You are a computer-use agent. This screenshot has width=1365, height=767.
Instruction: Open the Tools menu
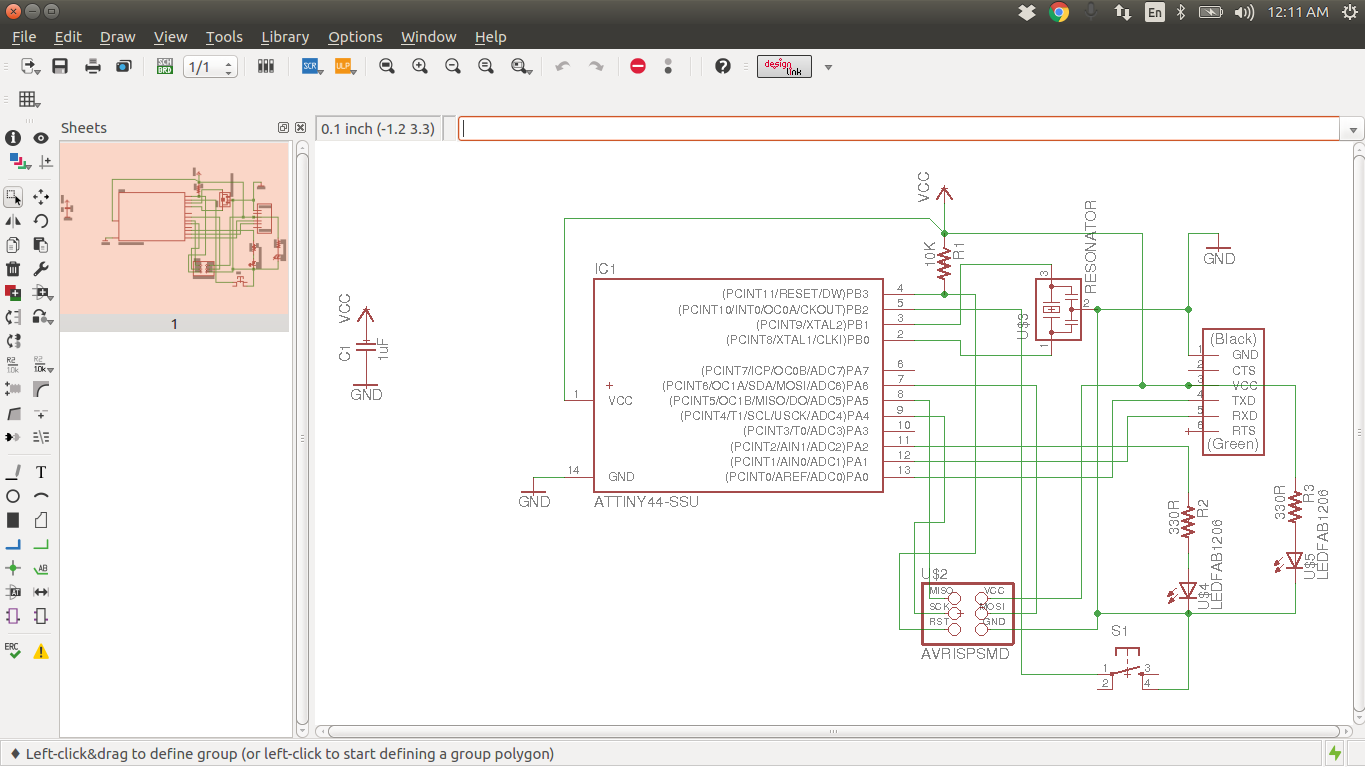224,37
